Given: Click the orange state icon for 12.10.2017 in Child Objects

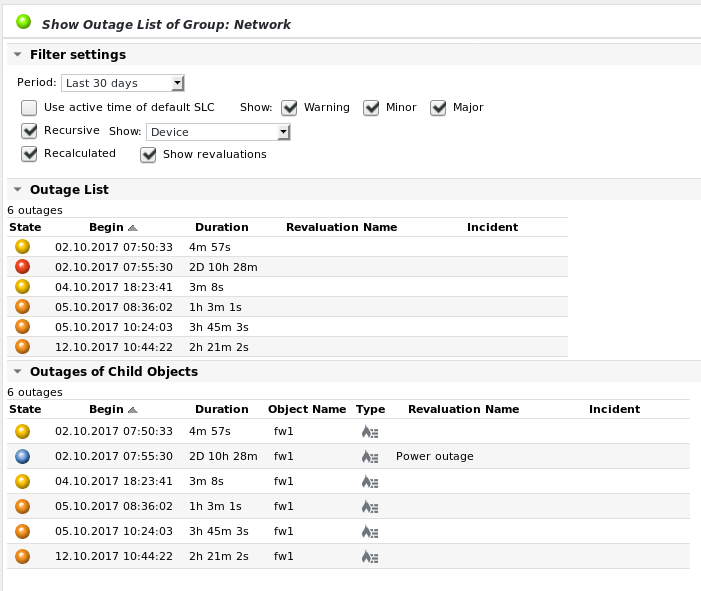Looking at the screenshot, I should (x=23, y=556).
